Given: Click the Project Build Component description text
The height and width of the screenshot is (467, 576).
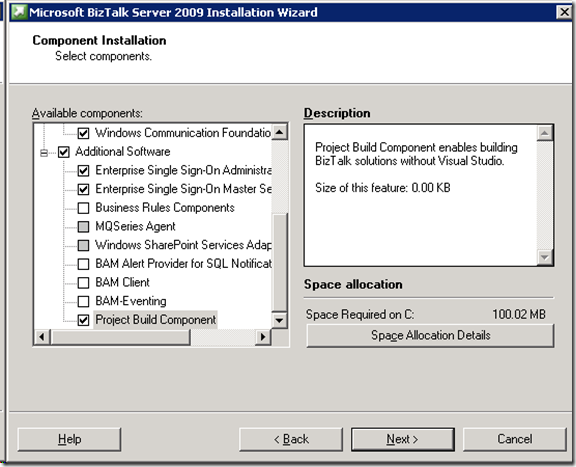Looking at the screenshot, I should (416, 154).
